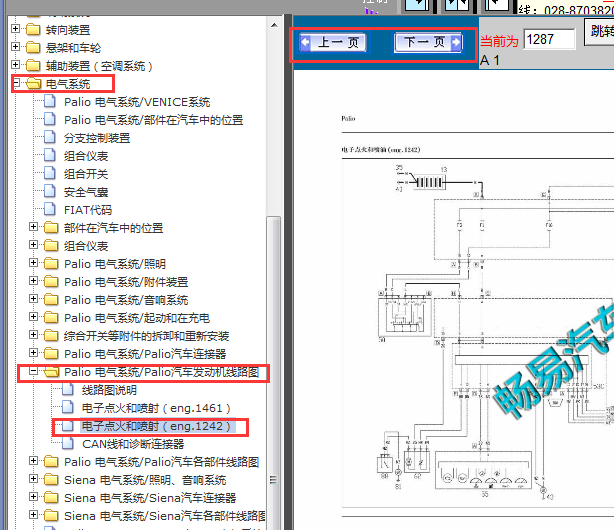Screen dimensions: 614x530
Task: Expand the 悬架和车轮 tree node
Action: (x=15, y=47)
